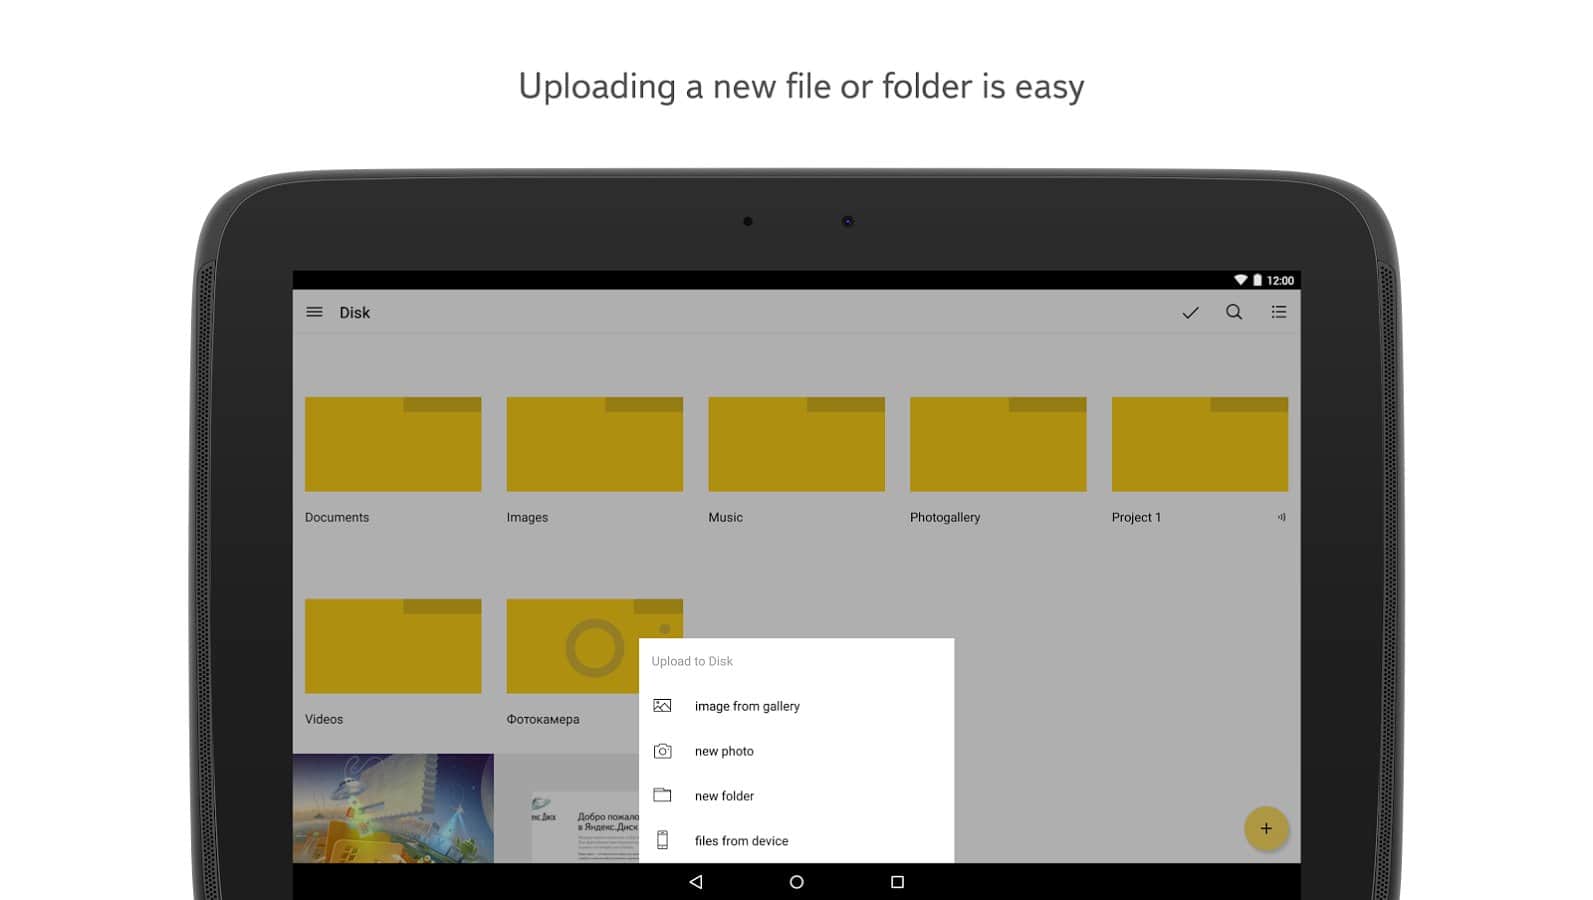Open the Images folder
This screenshot has height=900, width=1593.
point(594,445)
